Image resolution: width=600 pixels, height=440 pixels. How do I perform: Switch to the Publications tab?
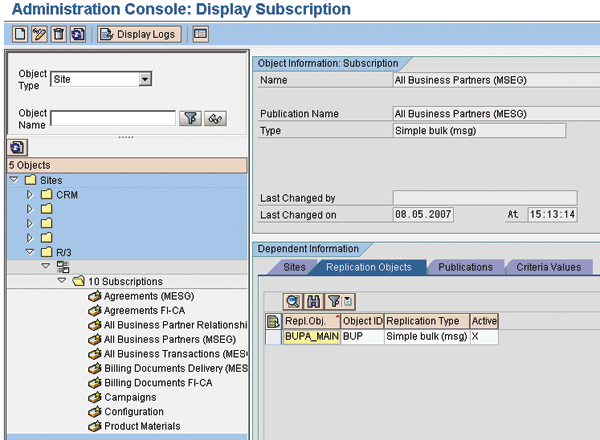coord(465,267)
